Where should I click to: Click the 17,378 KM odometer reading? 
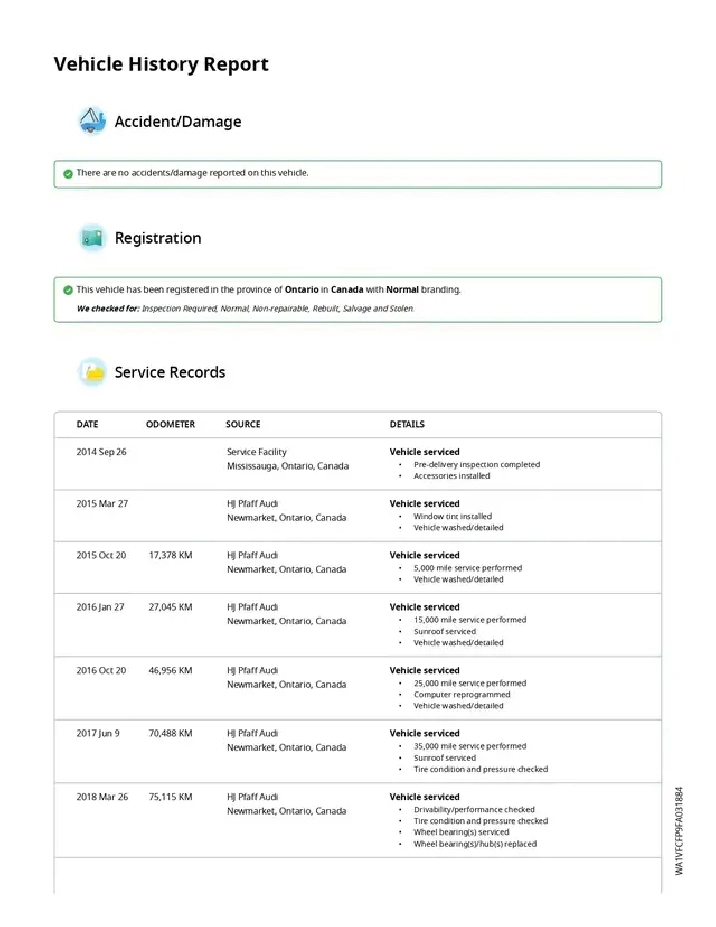(x=170, y=555)
